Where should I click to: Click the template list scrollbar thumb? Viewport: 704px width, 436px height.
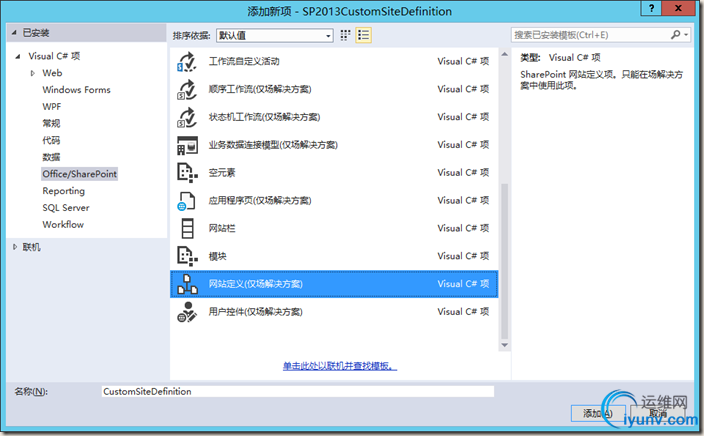pos(505,261)
